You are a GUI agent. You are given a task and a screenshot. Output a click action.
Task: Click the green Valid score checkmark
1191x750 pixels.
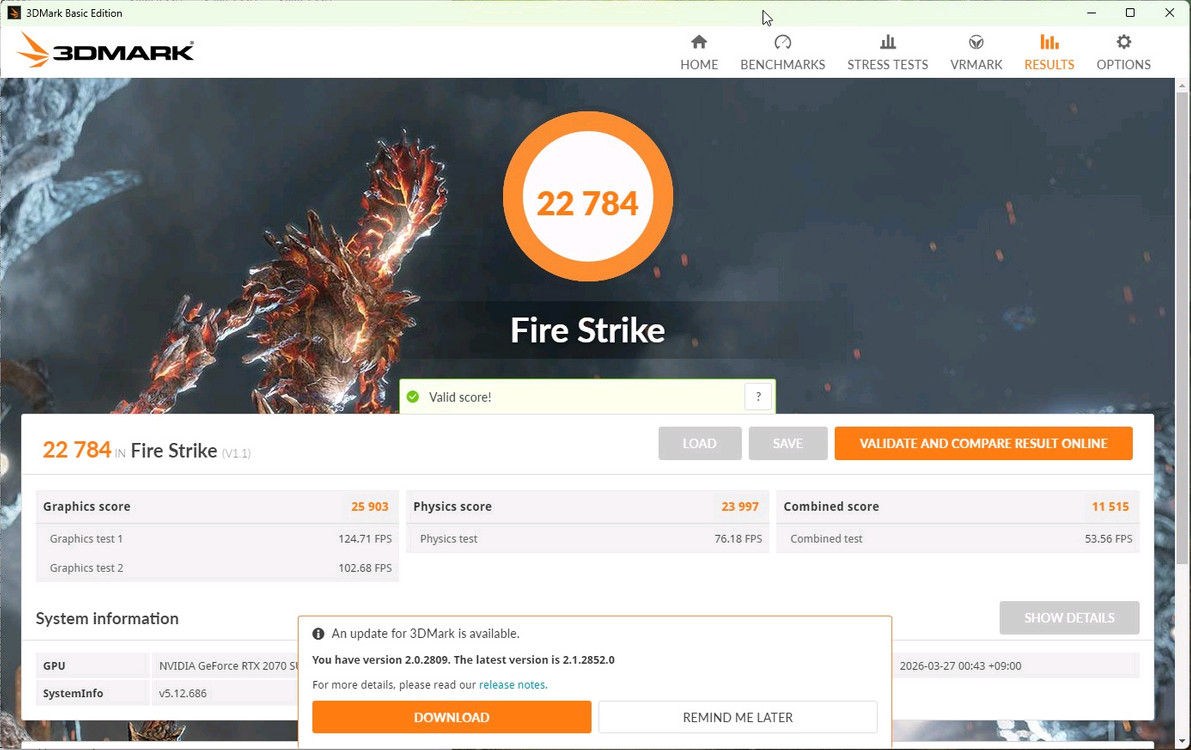(413, 397)
